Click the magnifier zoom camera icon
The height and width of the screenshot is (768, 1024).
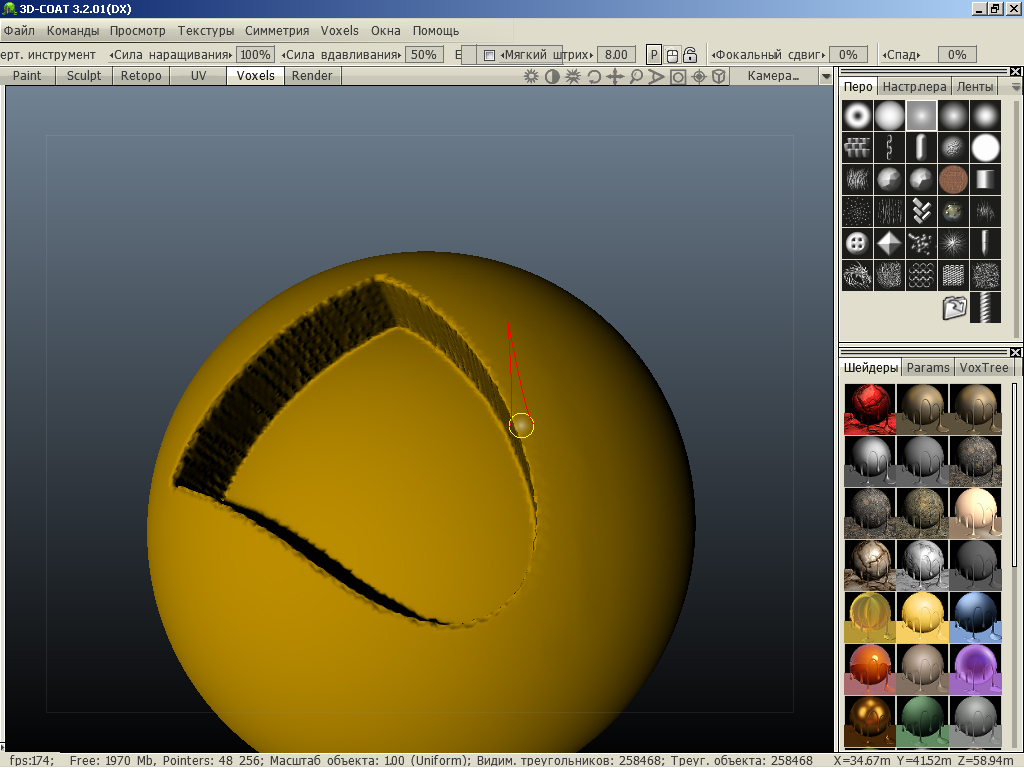pyautogui.click(x=636, y=77)
